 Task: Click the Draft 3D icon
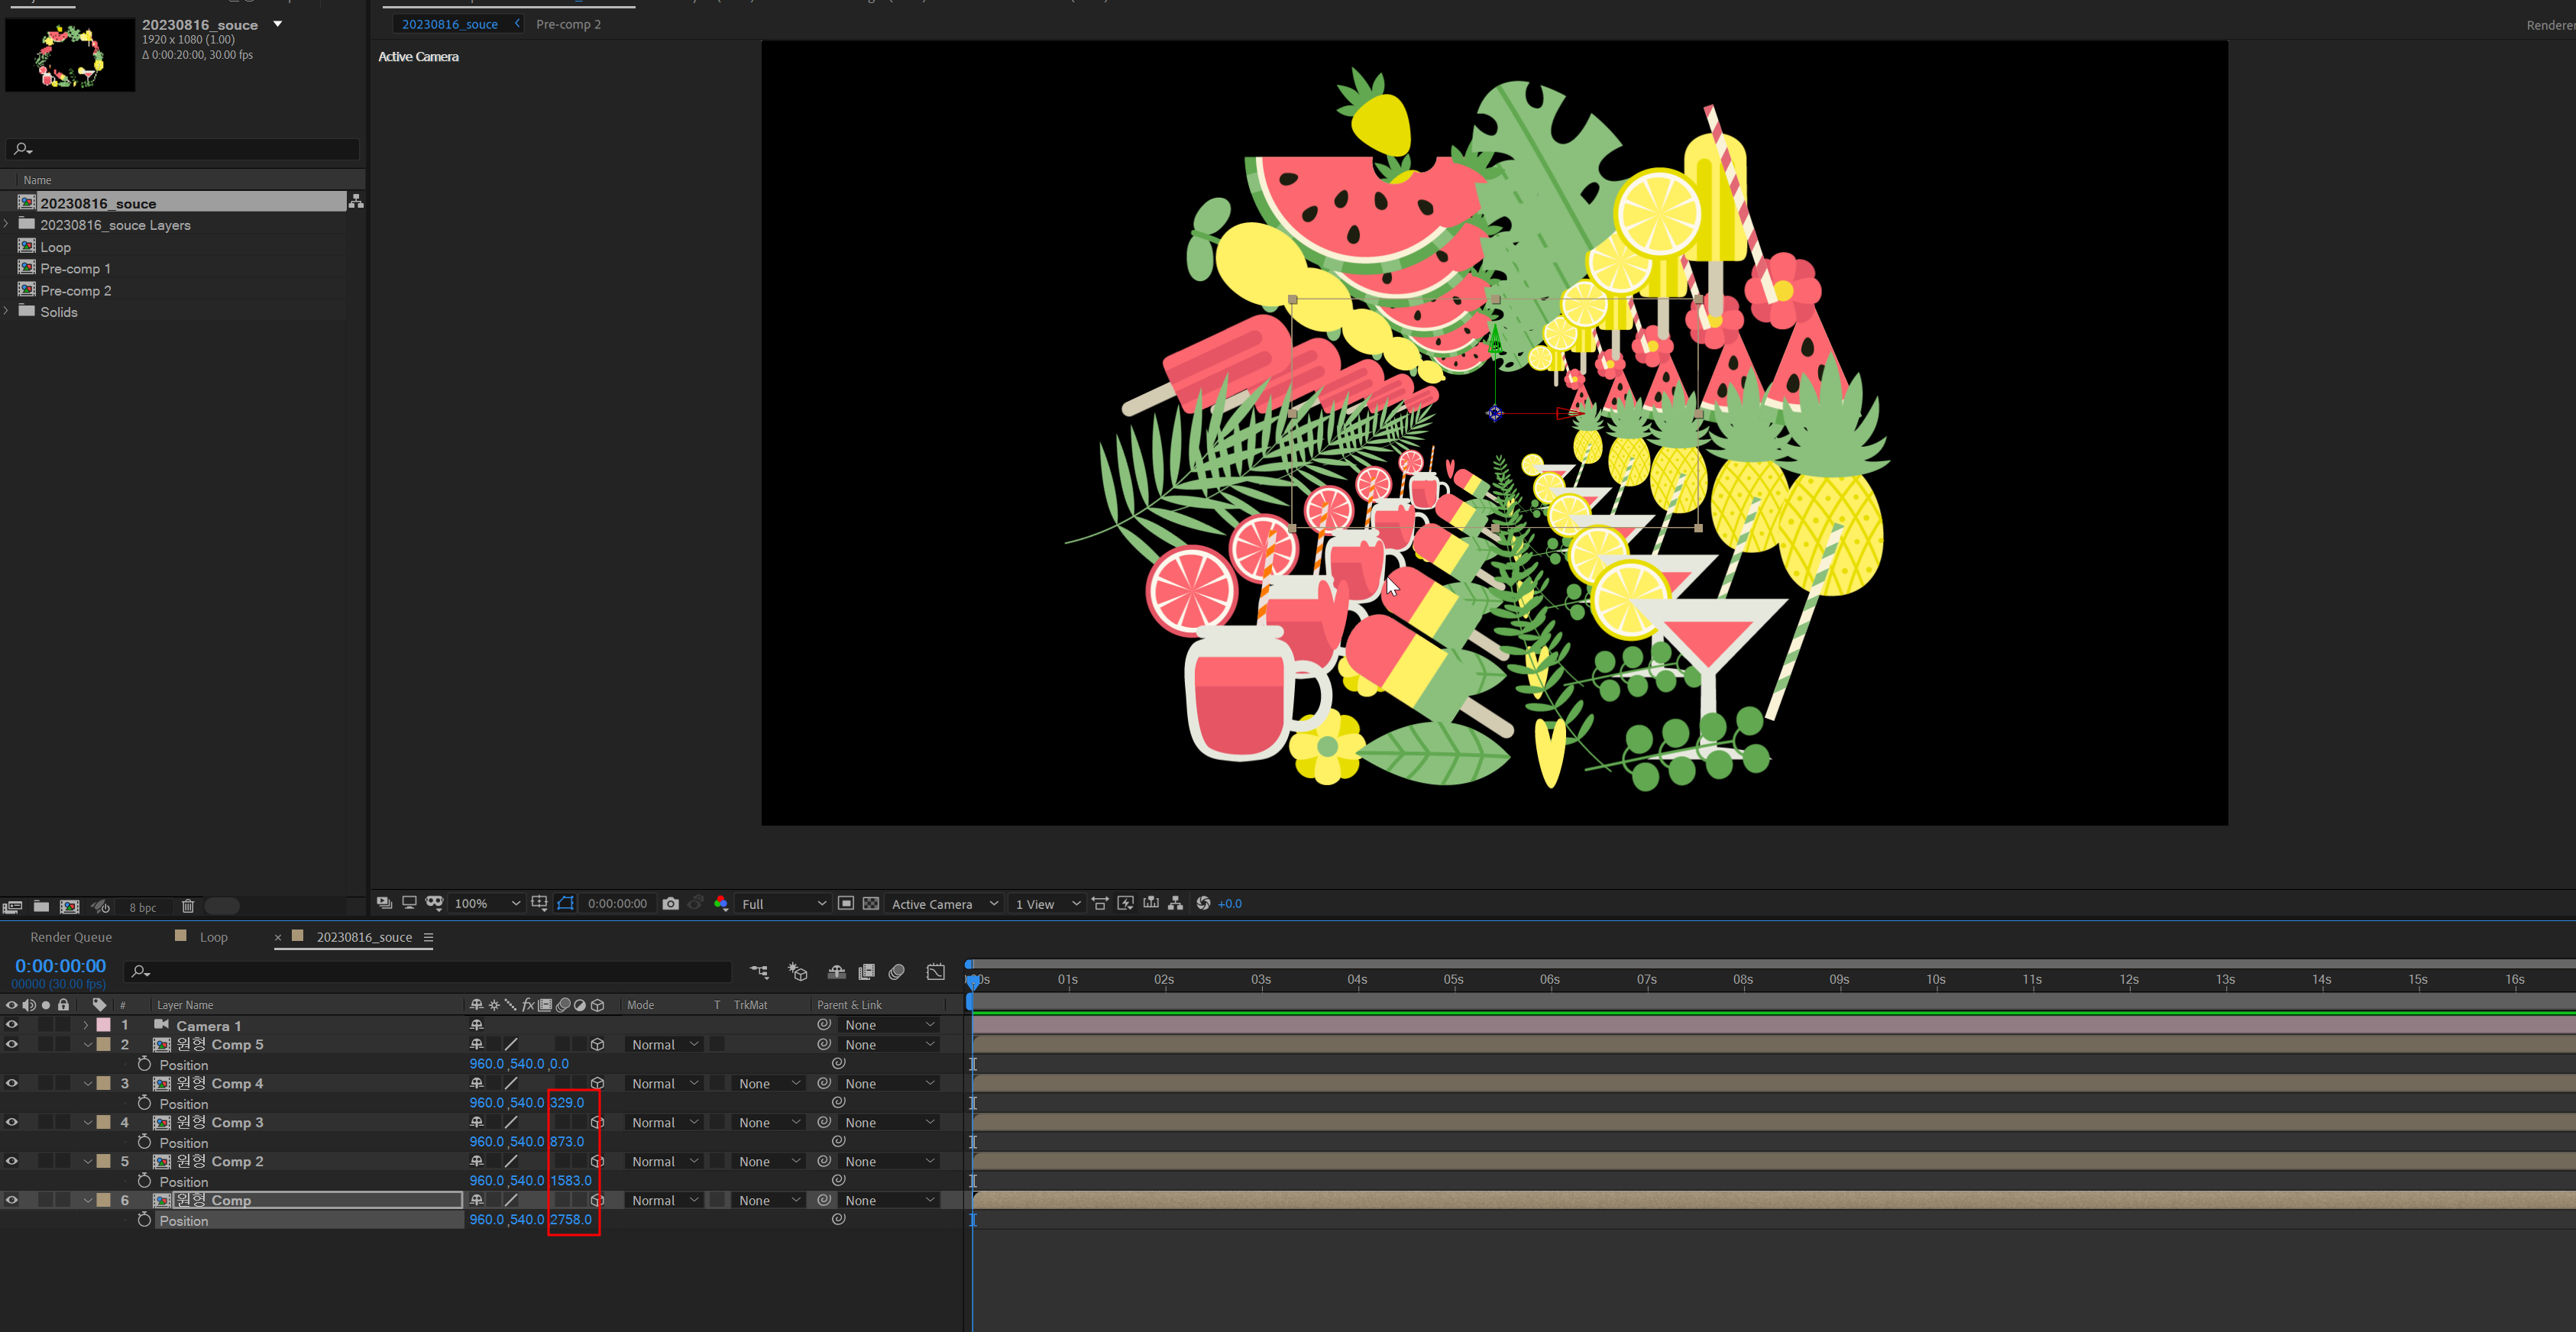point(798,972)
